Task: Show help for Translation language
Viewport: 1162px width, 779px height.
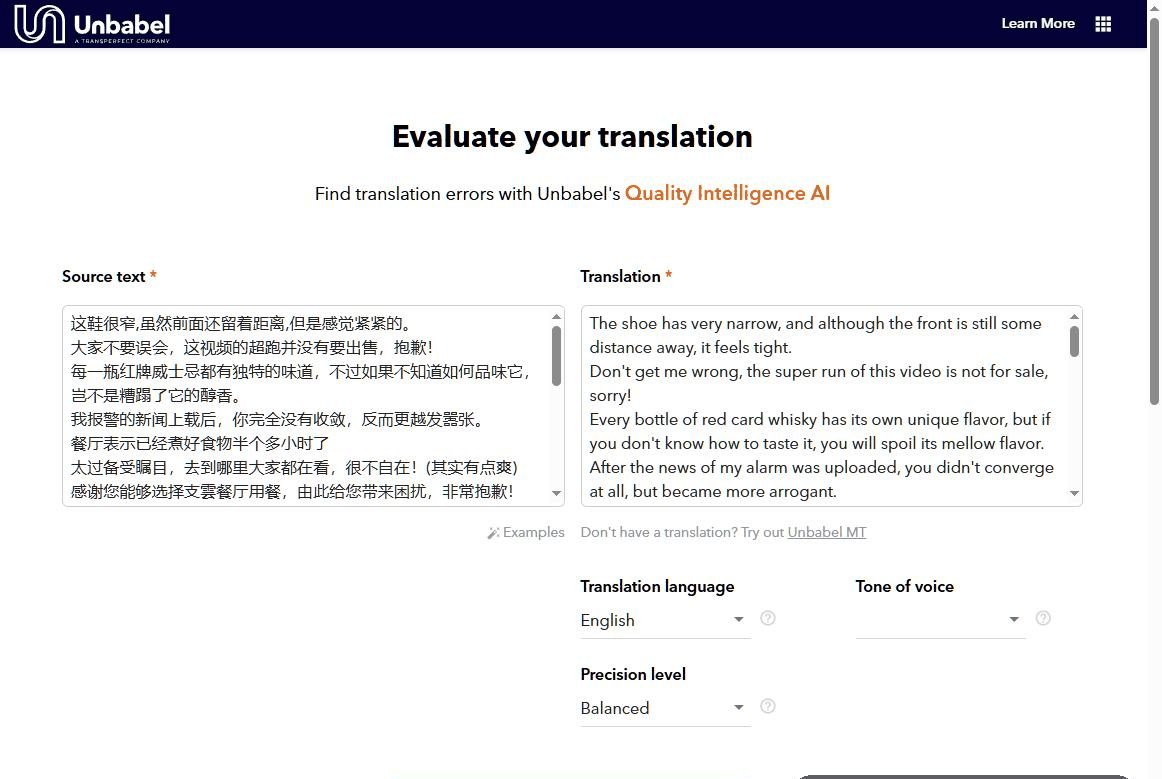Action: 768,618
